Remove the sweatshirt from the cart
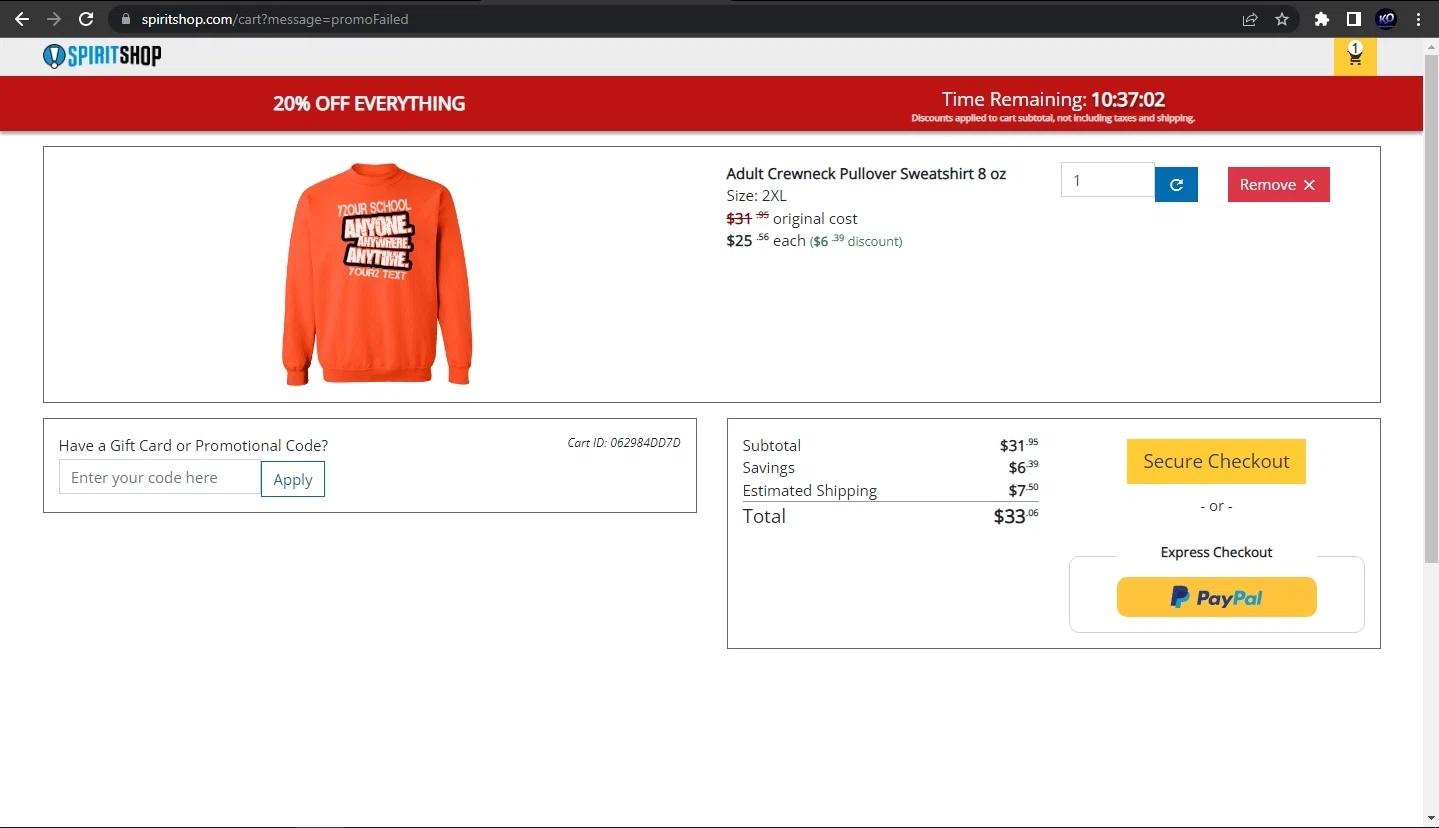This screenshot has height=828, width=1439. point(1278,184)
